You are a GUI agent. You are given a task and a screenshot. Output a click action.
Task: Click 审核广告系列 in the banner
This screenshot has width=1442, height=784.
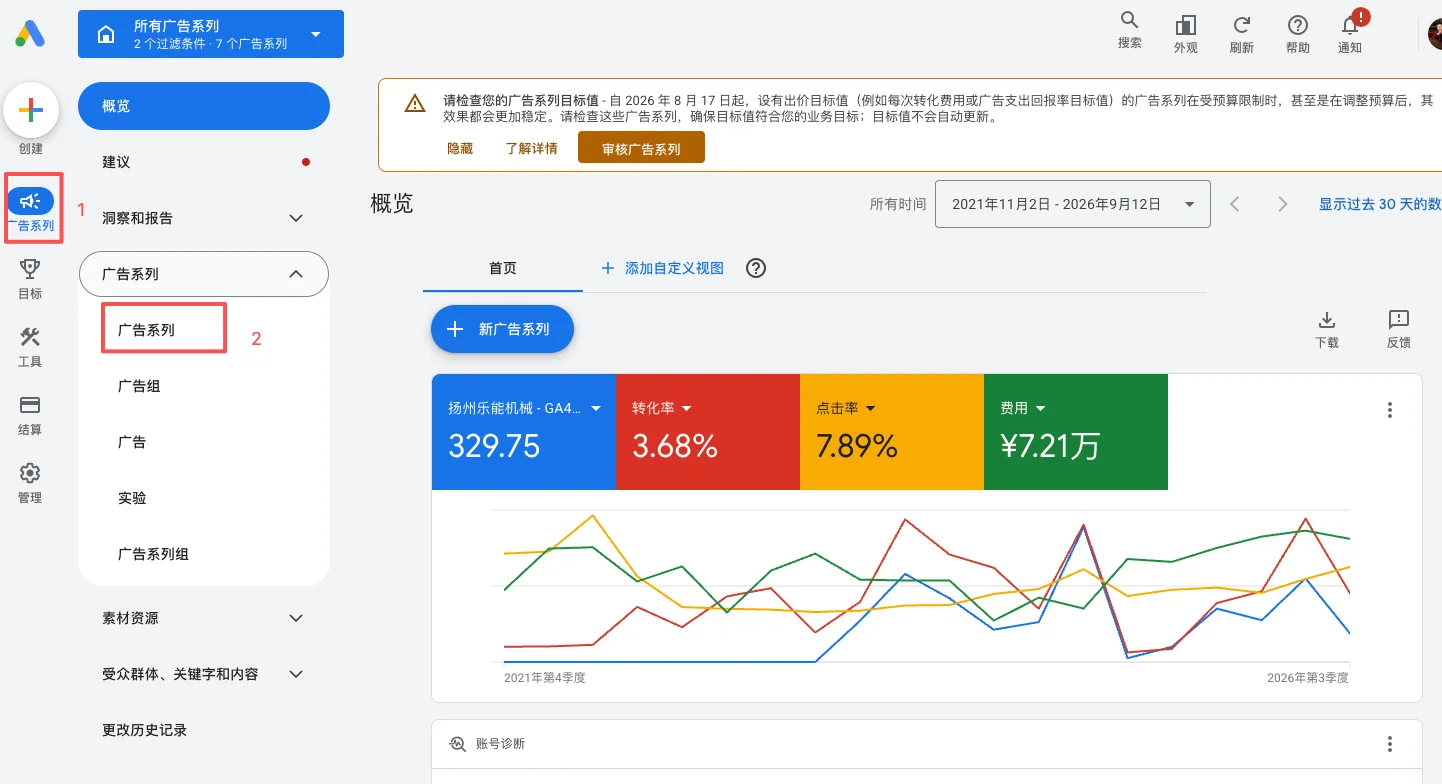point(641,148)
